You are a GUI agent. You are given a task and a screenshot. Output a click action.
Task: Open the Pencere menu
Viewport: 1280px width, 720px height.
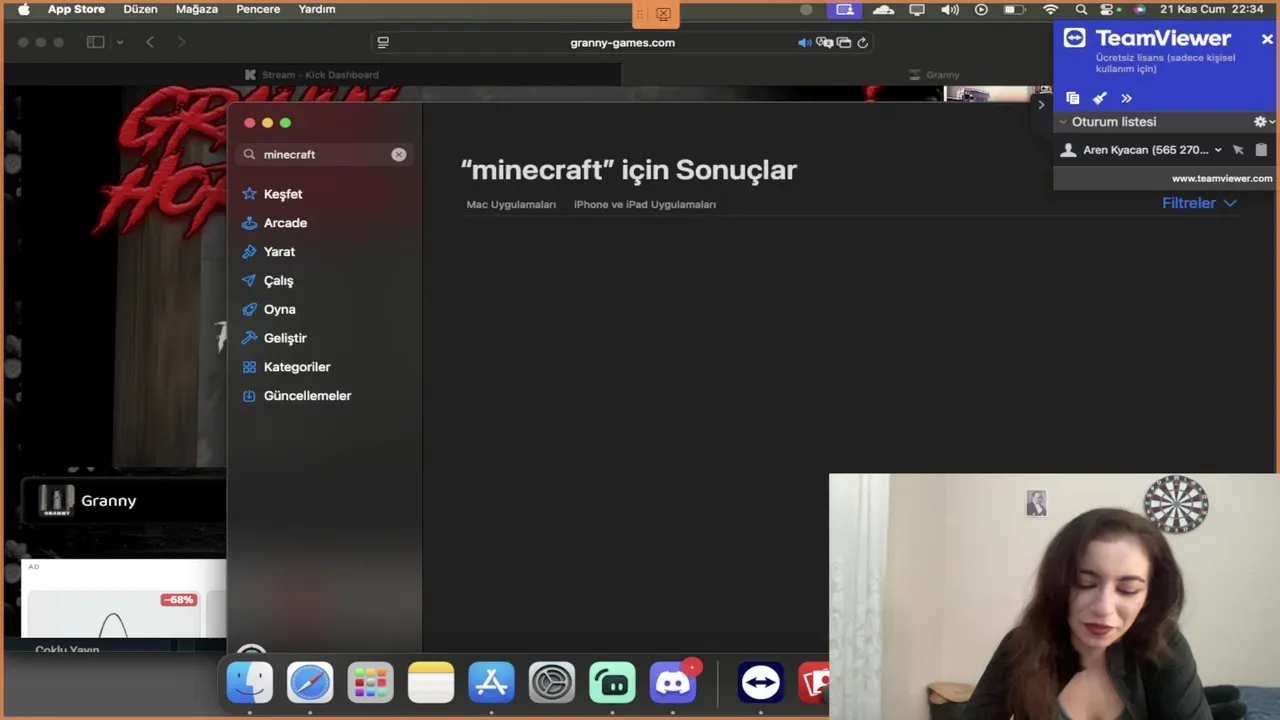[x=258, y=9]
